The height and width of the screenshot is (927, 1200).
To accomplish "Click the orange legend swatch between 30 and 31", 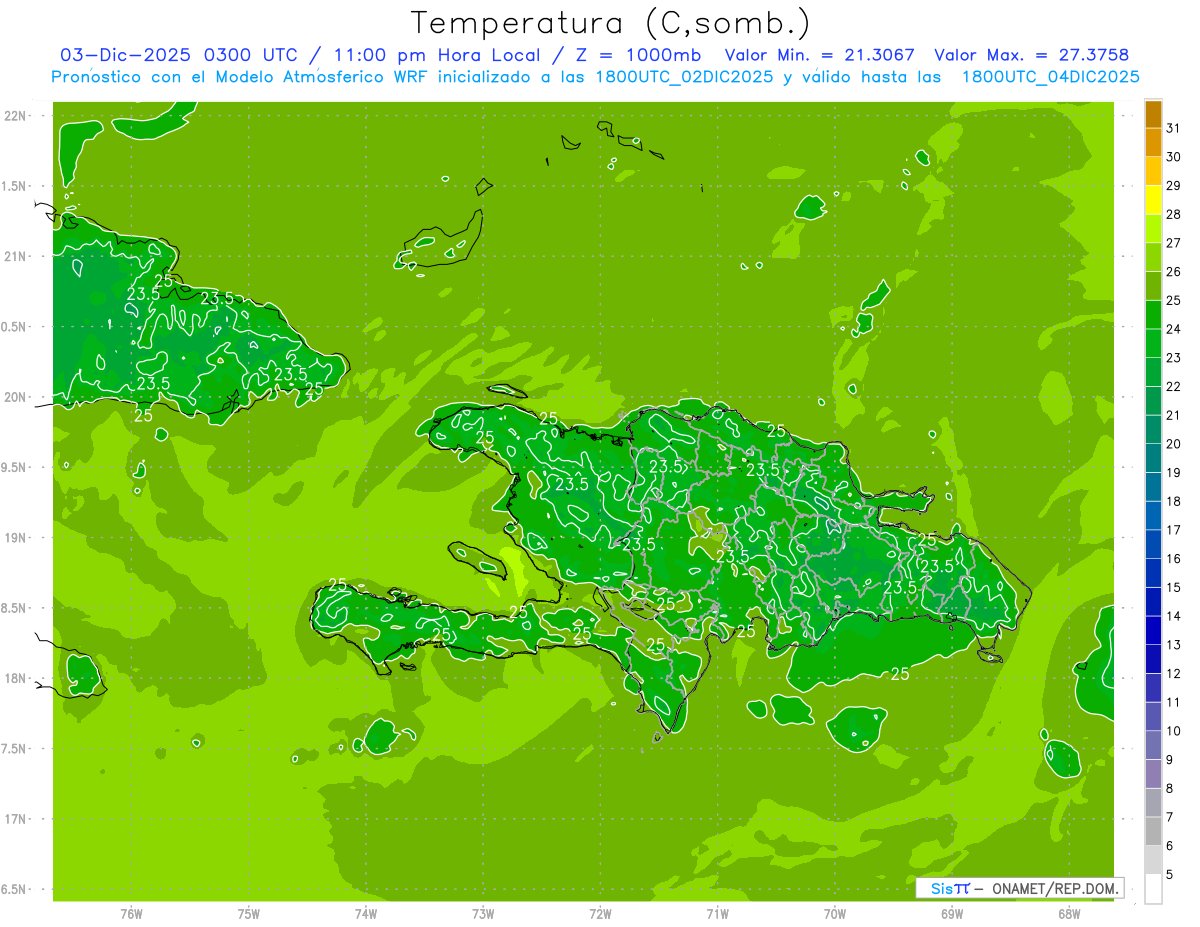I will pyautogui.click(x=1153, y=143).
